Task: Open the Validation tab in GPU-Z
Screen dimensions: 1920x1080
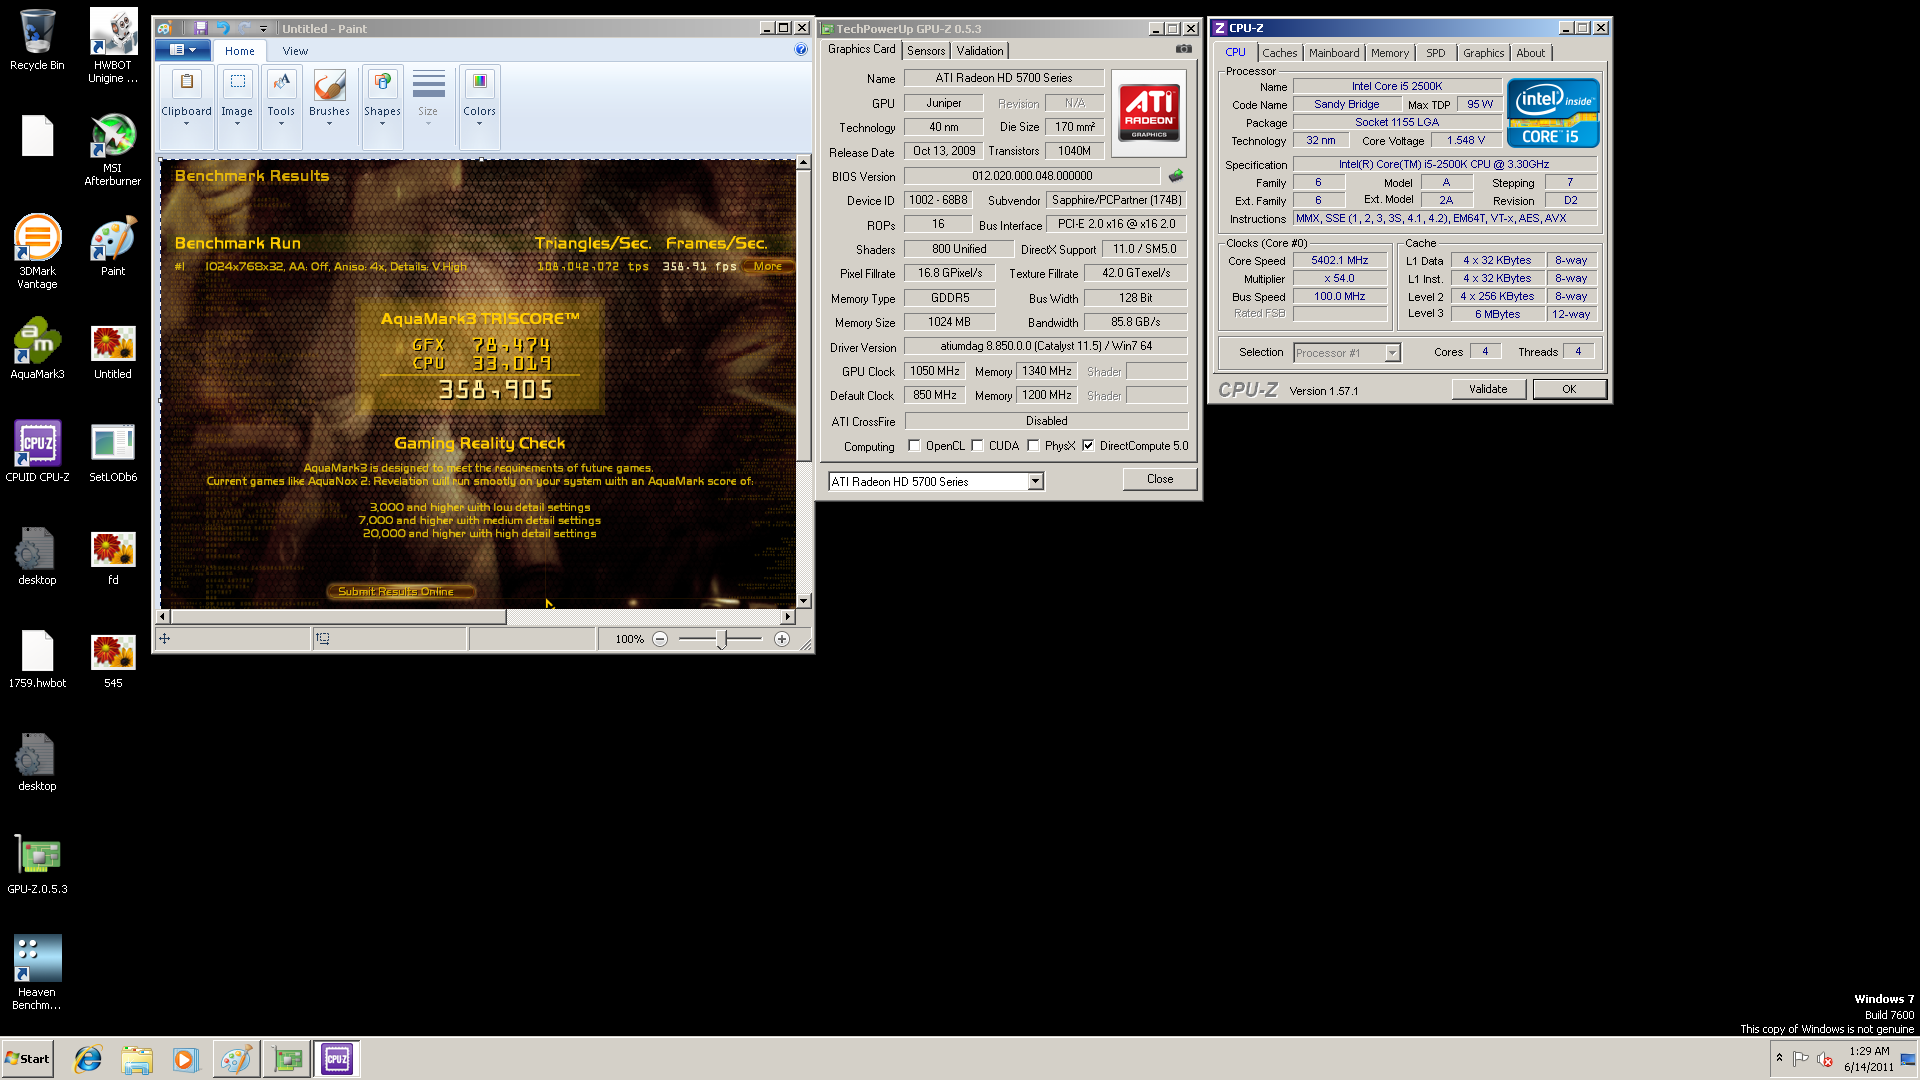Action: point(979,51)
